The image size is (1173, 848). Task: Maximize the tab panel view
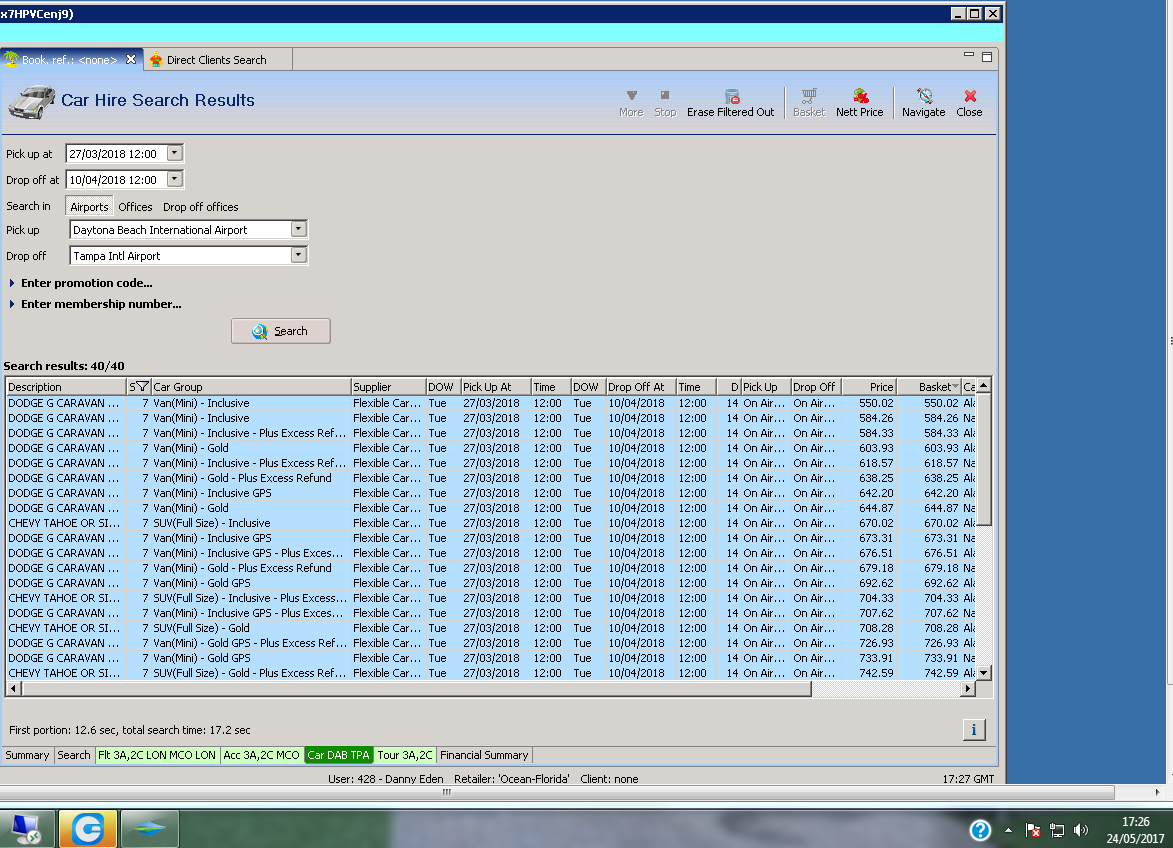[x=987, y=56]
